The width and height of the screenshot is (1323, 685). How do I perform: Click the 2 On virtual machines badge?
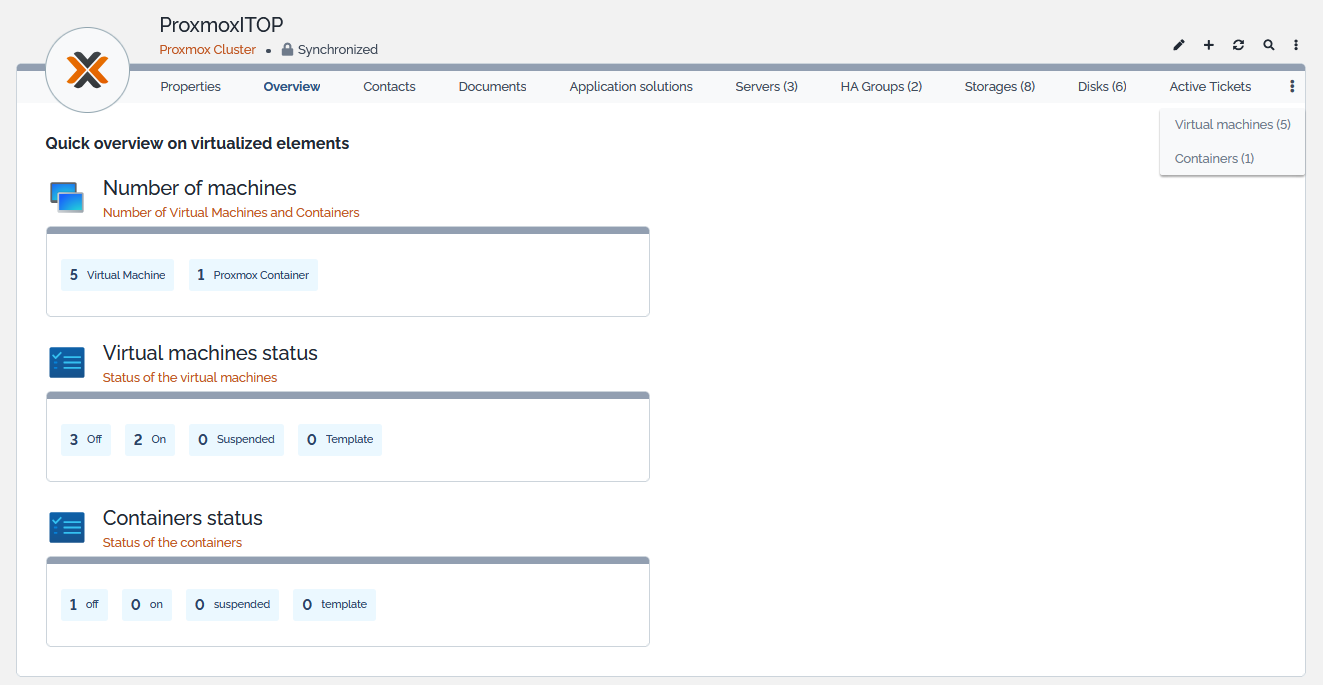150,440
